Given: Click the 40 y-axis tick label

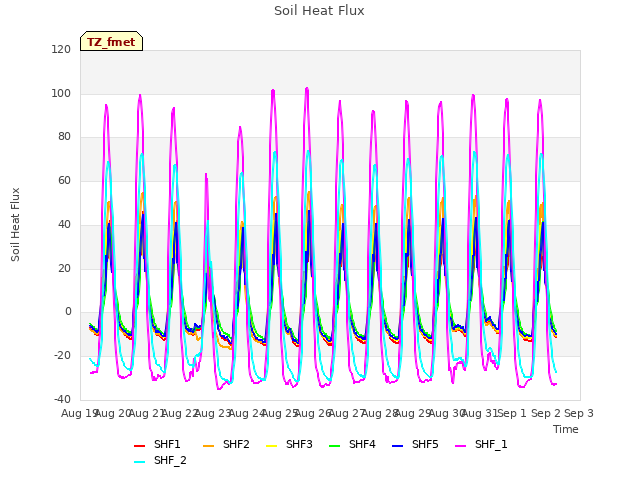Looking at the screenshot, I should point(64,224).
